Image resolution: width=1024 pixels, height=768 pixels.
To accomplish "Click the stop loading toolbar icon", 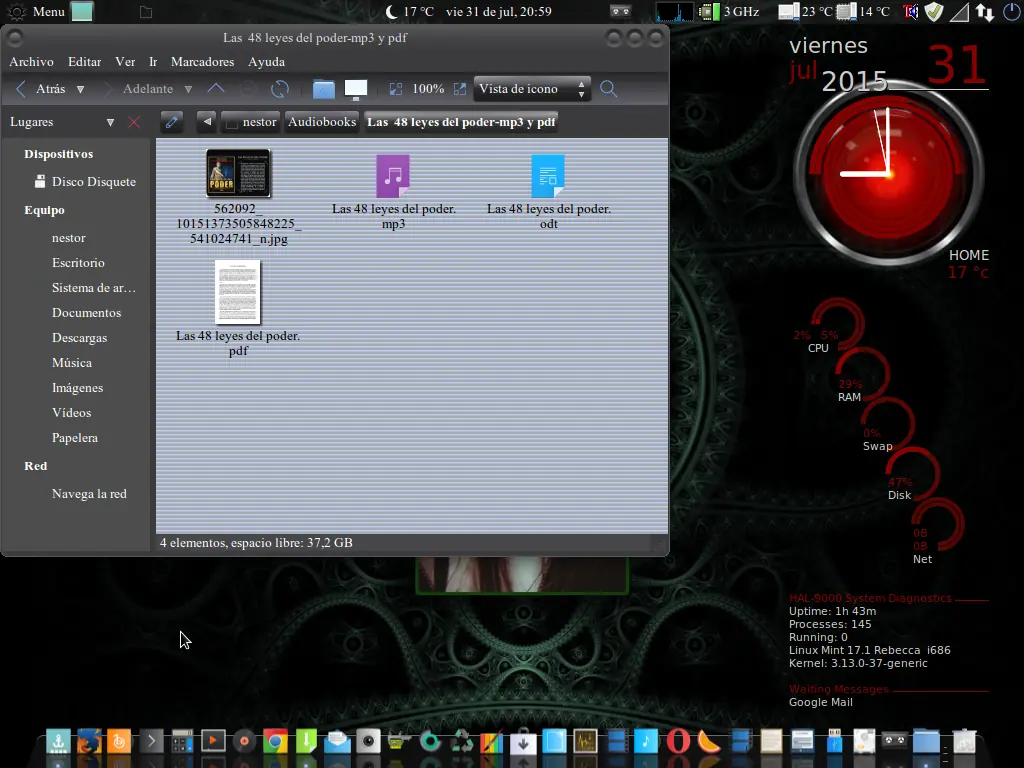I will click(248, 89).
